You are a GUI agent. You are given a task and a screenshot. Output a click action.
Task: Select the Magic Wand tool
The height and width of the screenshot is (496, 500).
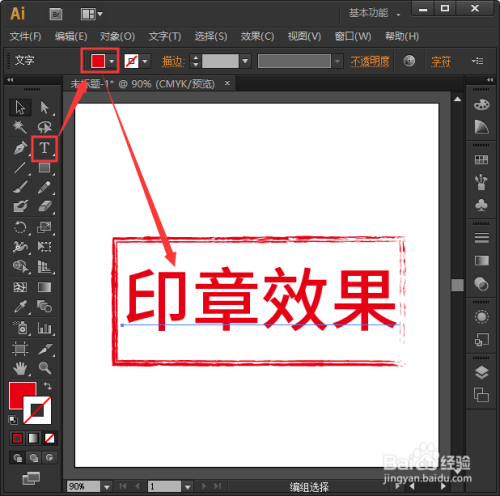pyautogui.click(x=20, y=127)
